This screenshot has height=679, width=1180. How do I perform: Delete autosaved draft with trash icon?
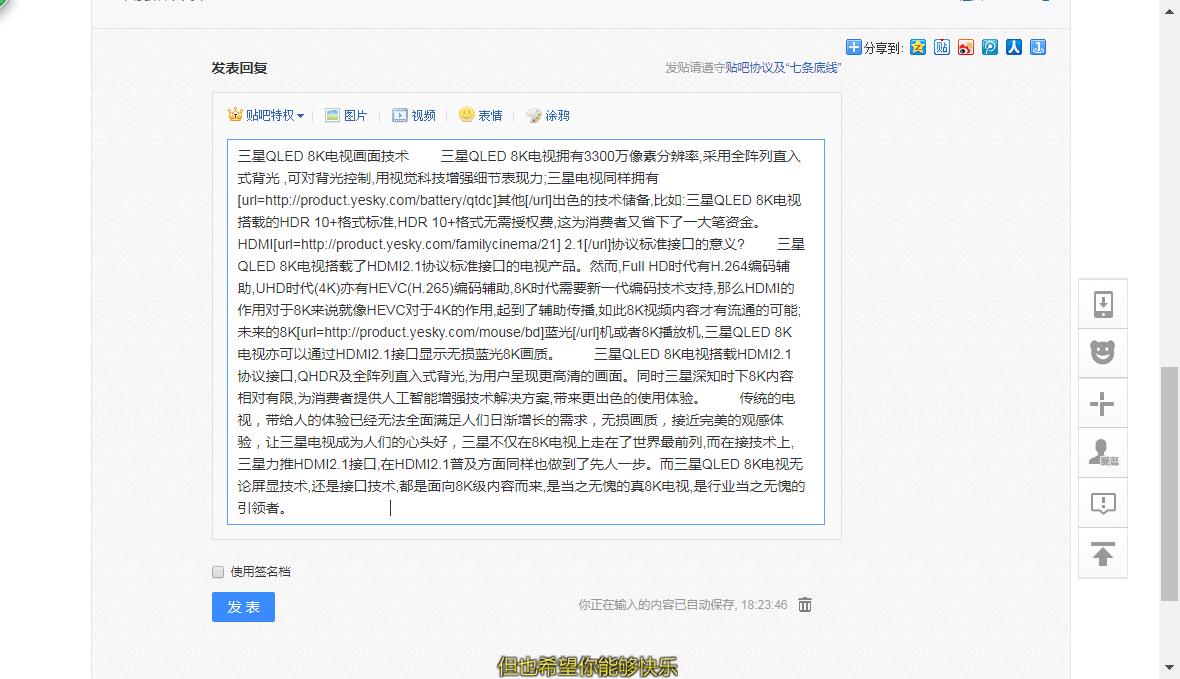click(x=804, y=604)
